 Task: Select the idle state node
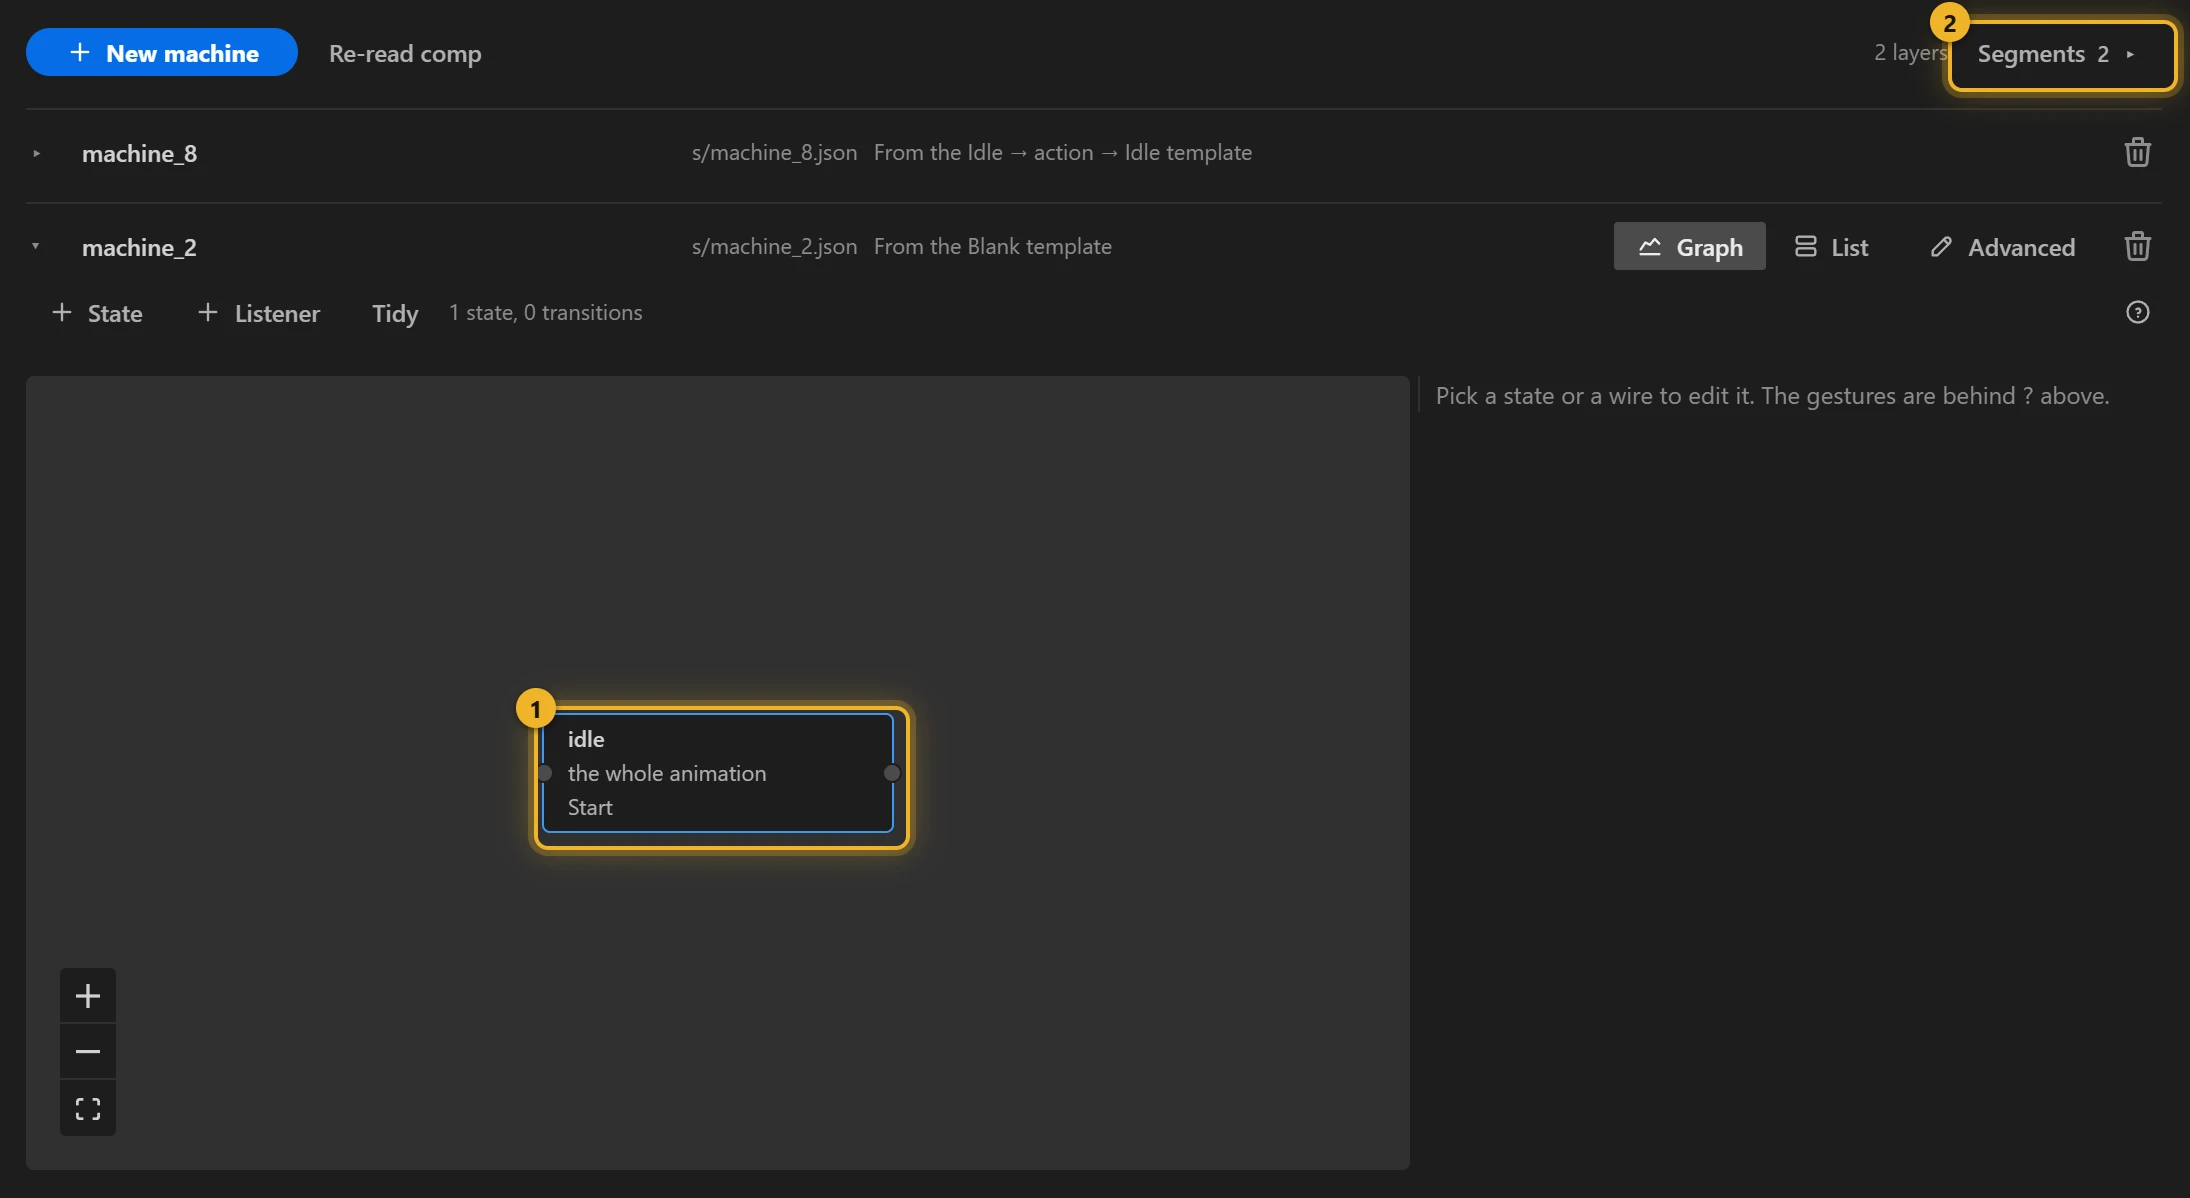coord(718,773)
